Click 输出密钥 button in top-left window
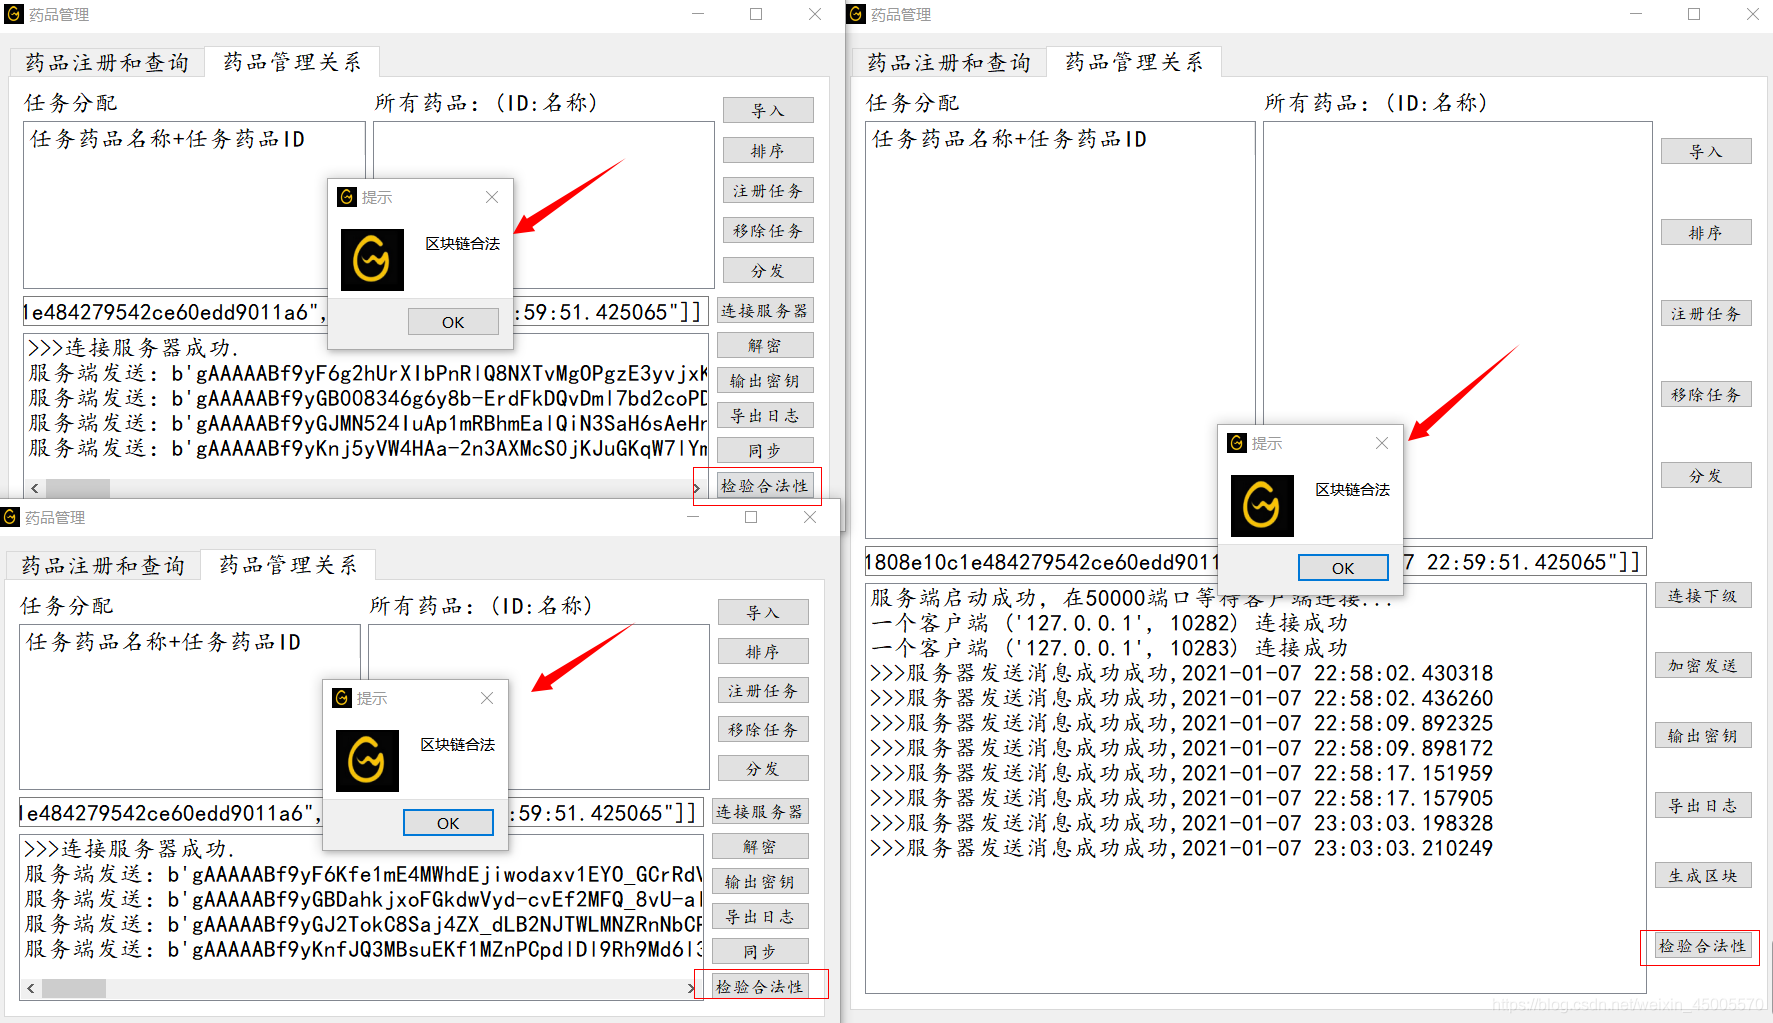Image resolution: width=1773 pixels, height=1023 pixels. tap(765, 380)
